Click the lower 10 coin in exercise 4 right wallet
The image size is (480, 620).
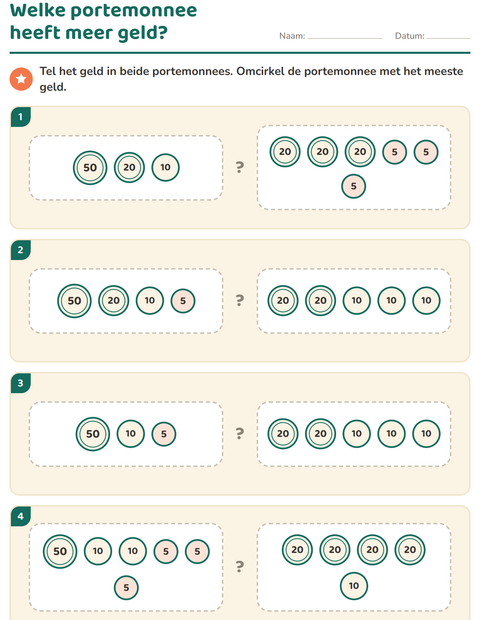354,586
